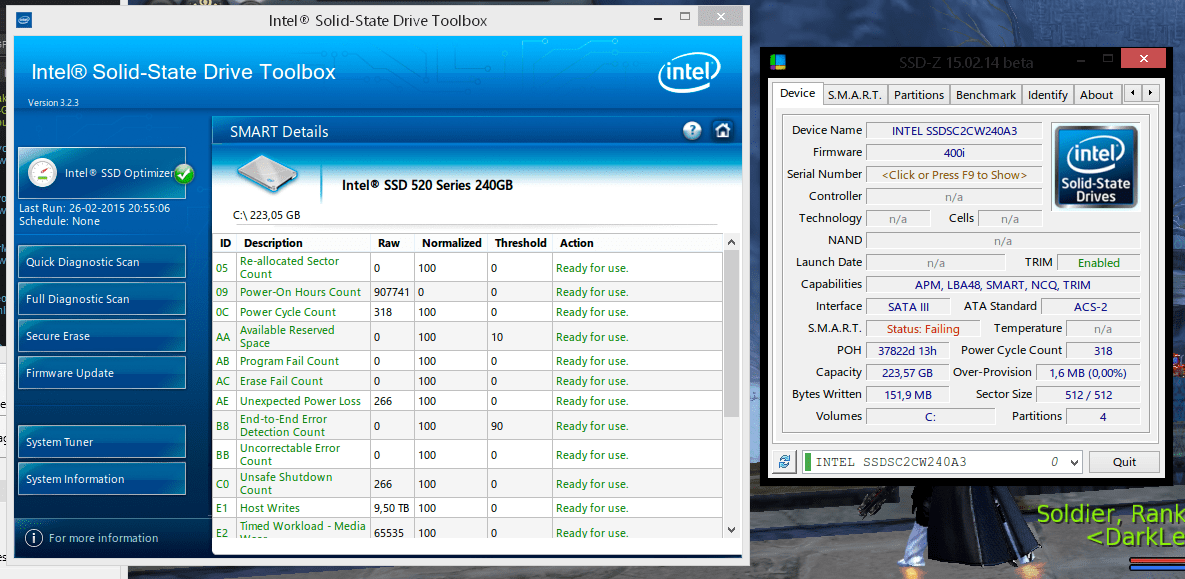Reveal serial number by clicking its field
1185x579 pixels.
[x=954, y=175]
